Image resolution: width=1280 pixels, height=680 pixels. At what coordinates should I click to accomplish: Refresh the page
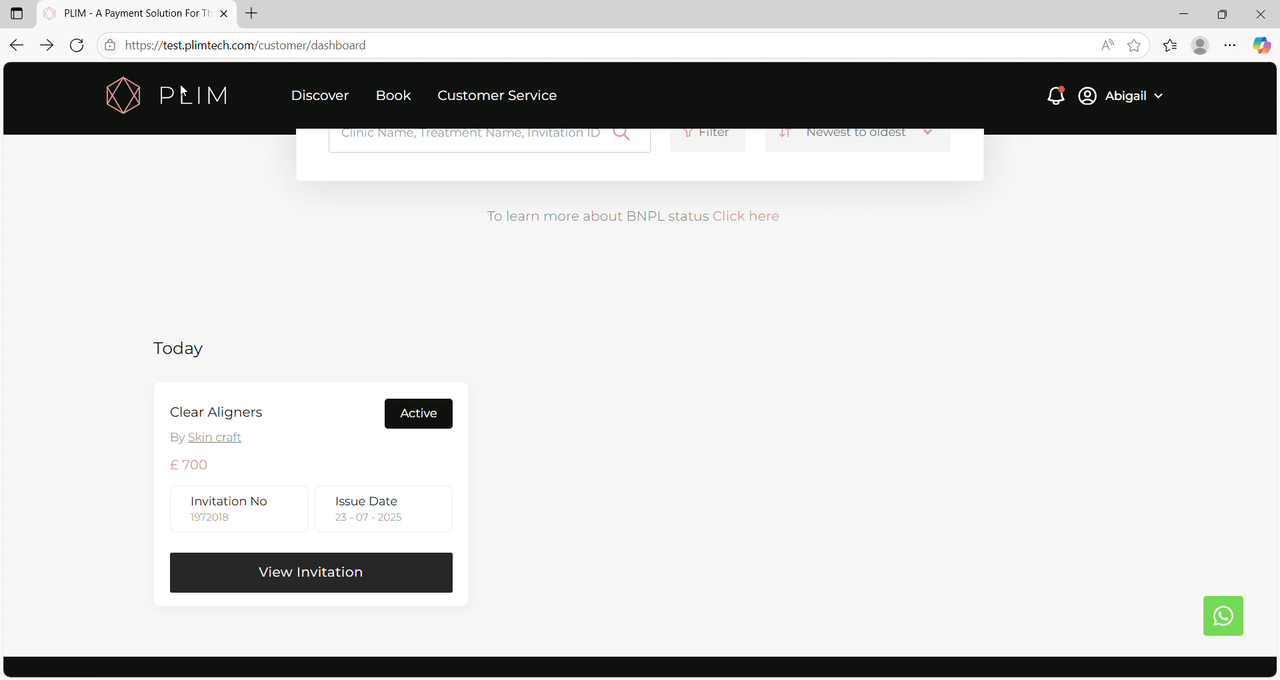(76, 45)
